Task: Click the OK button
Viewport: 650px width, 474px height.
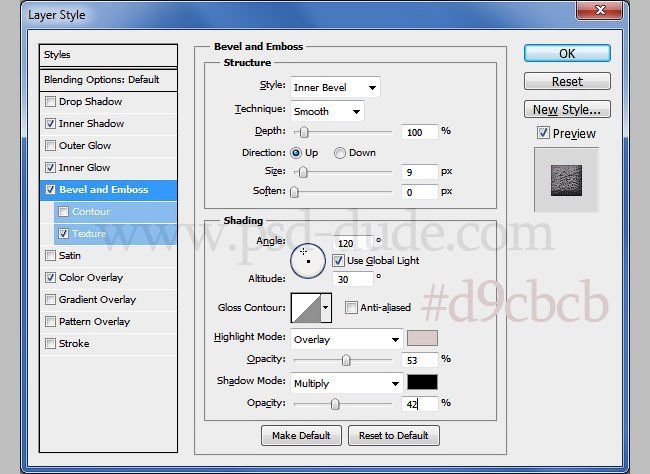Action: coord(567,53)
